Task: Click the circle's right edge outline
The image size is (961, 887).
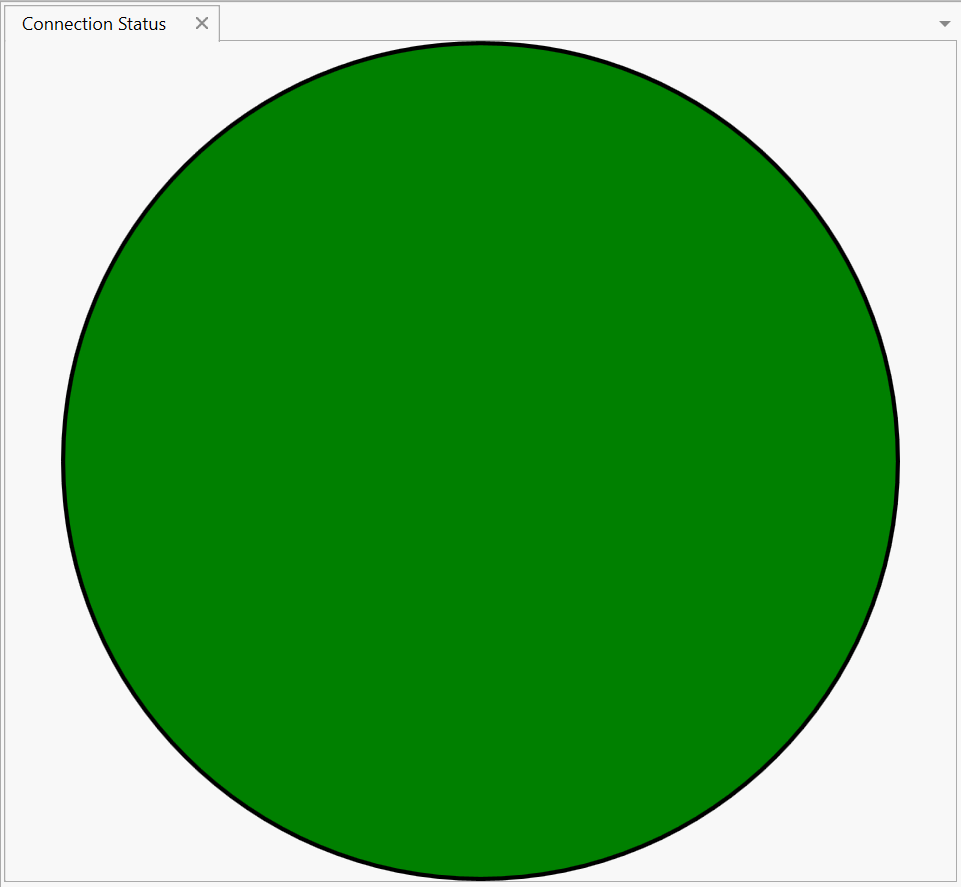Action: (897, 461)
